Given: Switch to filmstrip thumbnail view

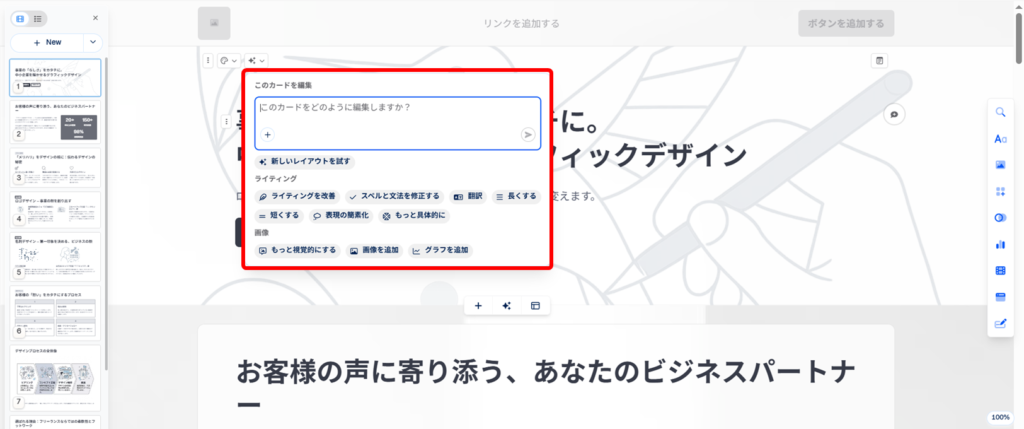Looking at the screenshot, I should pos(20,18).
